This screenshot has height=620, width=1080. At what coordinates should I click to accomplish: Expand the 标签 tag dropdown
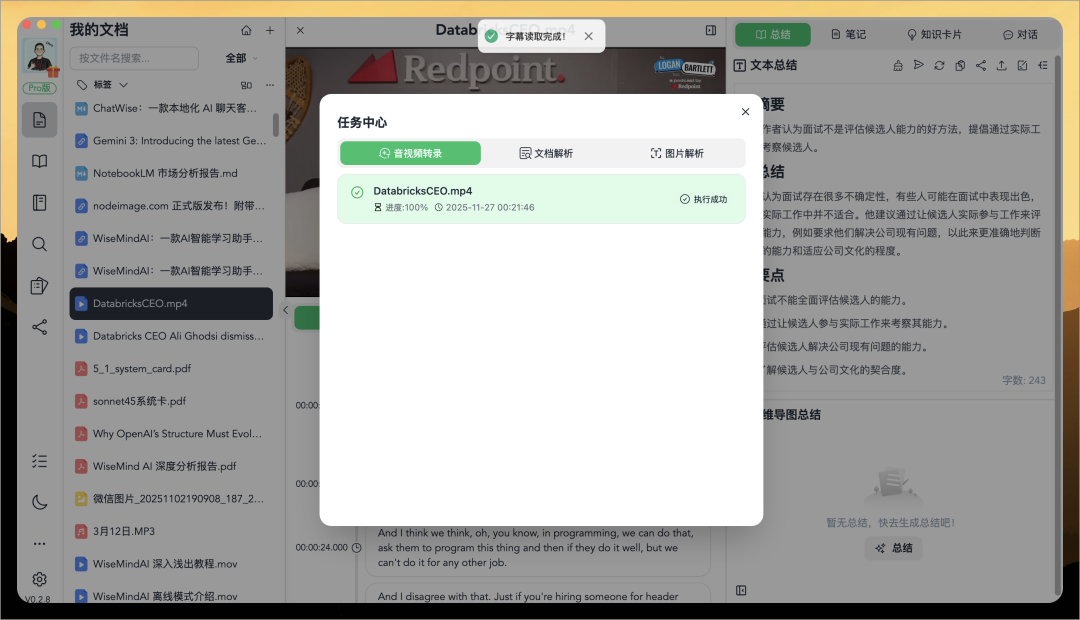pos(102,85)
